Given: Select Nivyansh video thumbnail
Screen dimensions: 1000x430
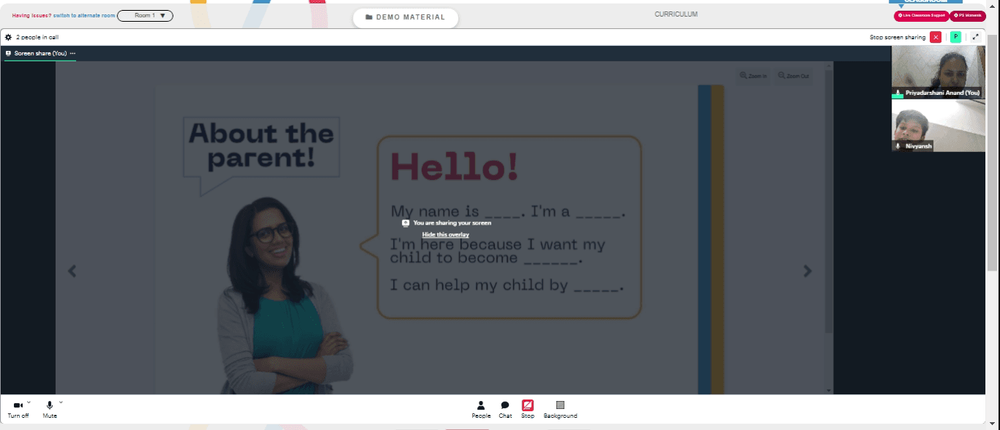Looking at the screenshot, I should (x=938, y=126).
